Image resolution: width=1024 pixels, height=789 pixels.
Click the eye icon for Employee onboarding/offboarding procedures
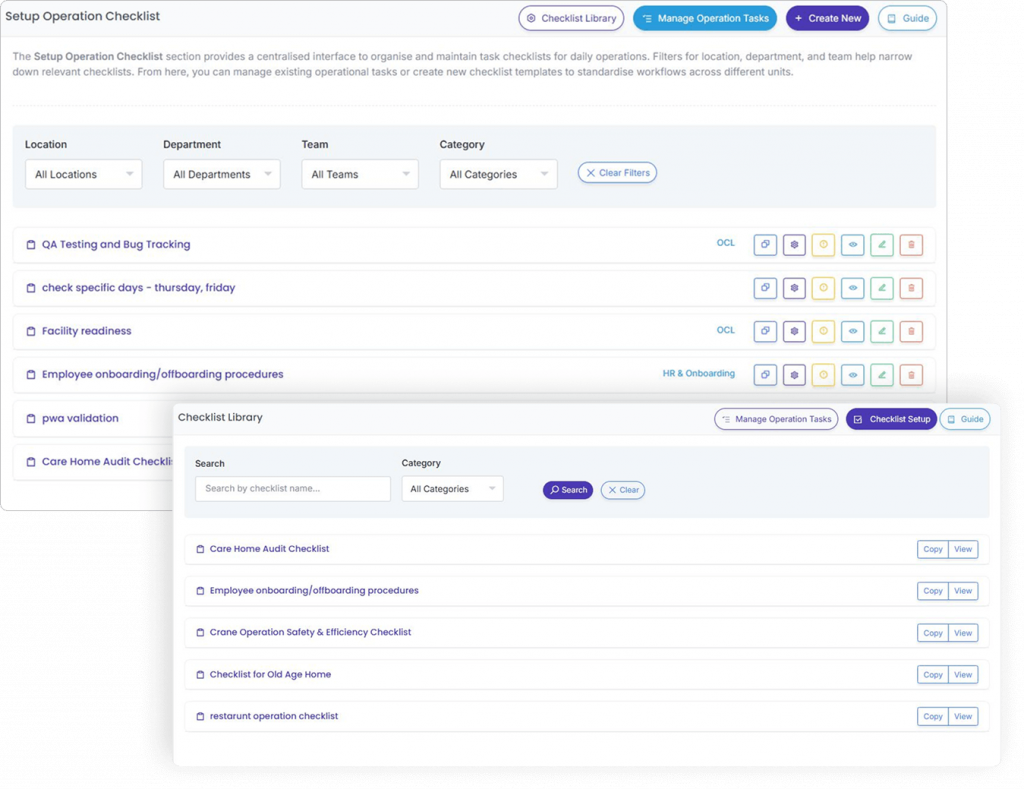(852, 375)
